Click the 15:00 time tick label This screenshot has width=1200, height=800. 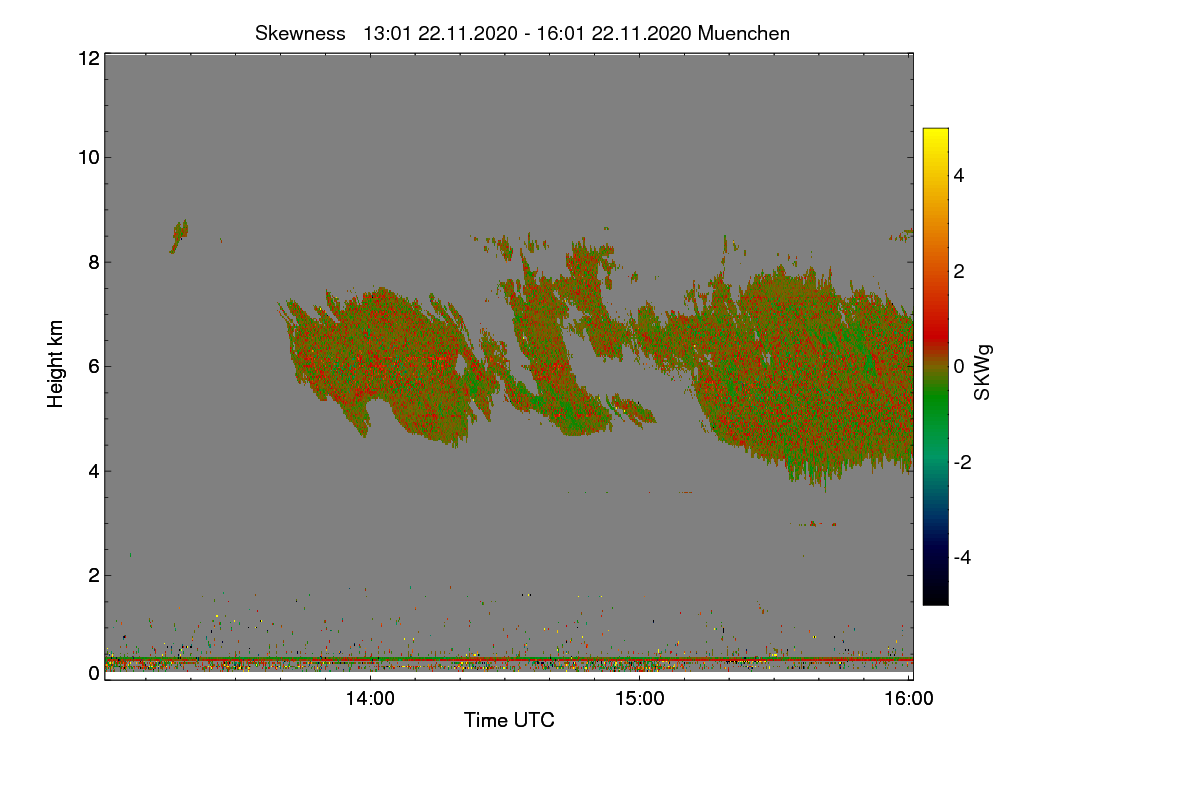pos(639,699)
